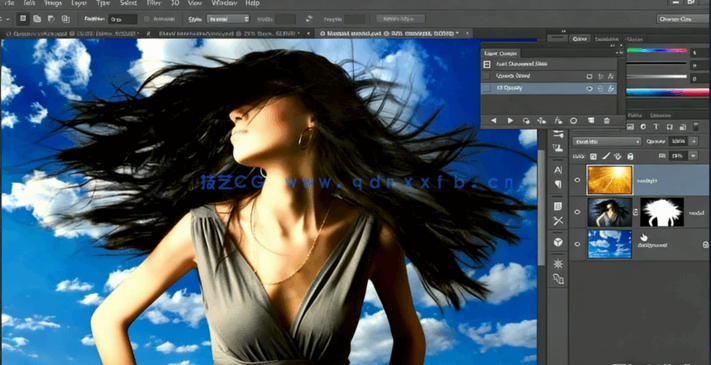The height and width of the screenshot is (365, 711).
Task: Open the Layer menu
Action: tap(79, 3)
